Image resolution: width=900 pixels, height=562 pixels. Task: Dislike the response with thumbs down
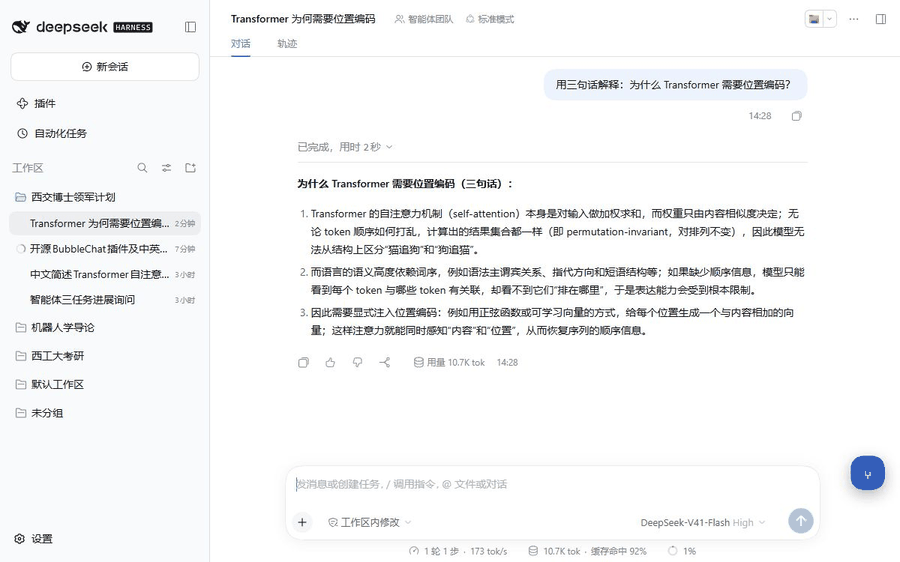pyautogui.click(x=358, y=362)
